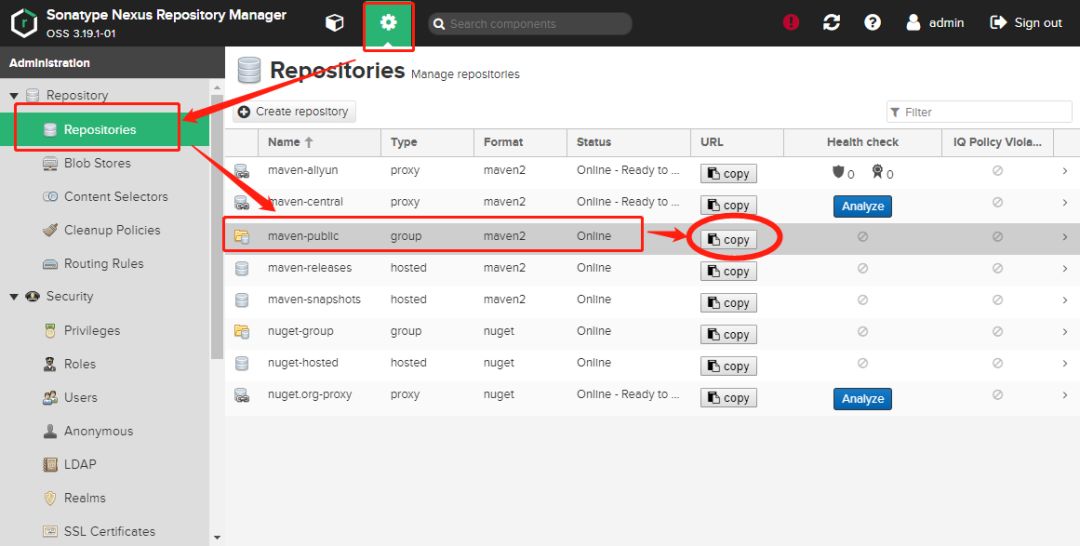Click the Sonatype Nexus logo
1080x546 pixels.
point(24,23)
